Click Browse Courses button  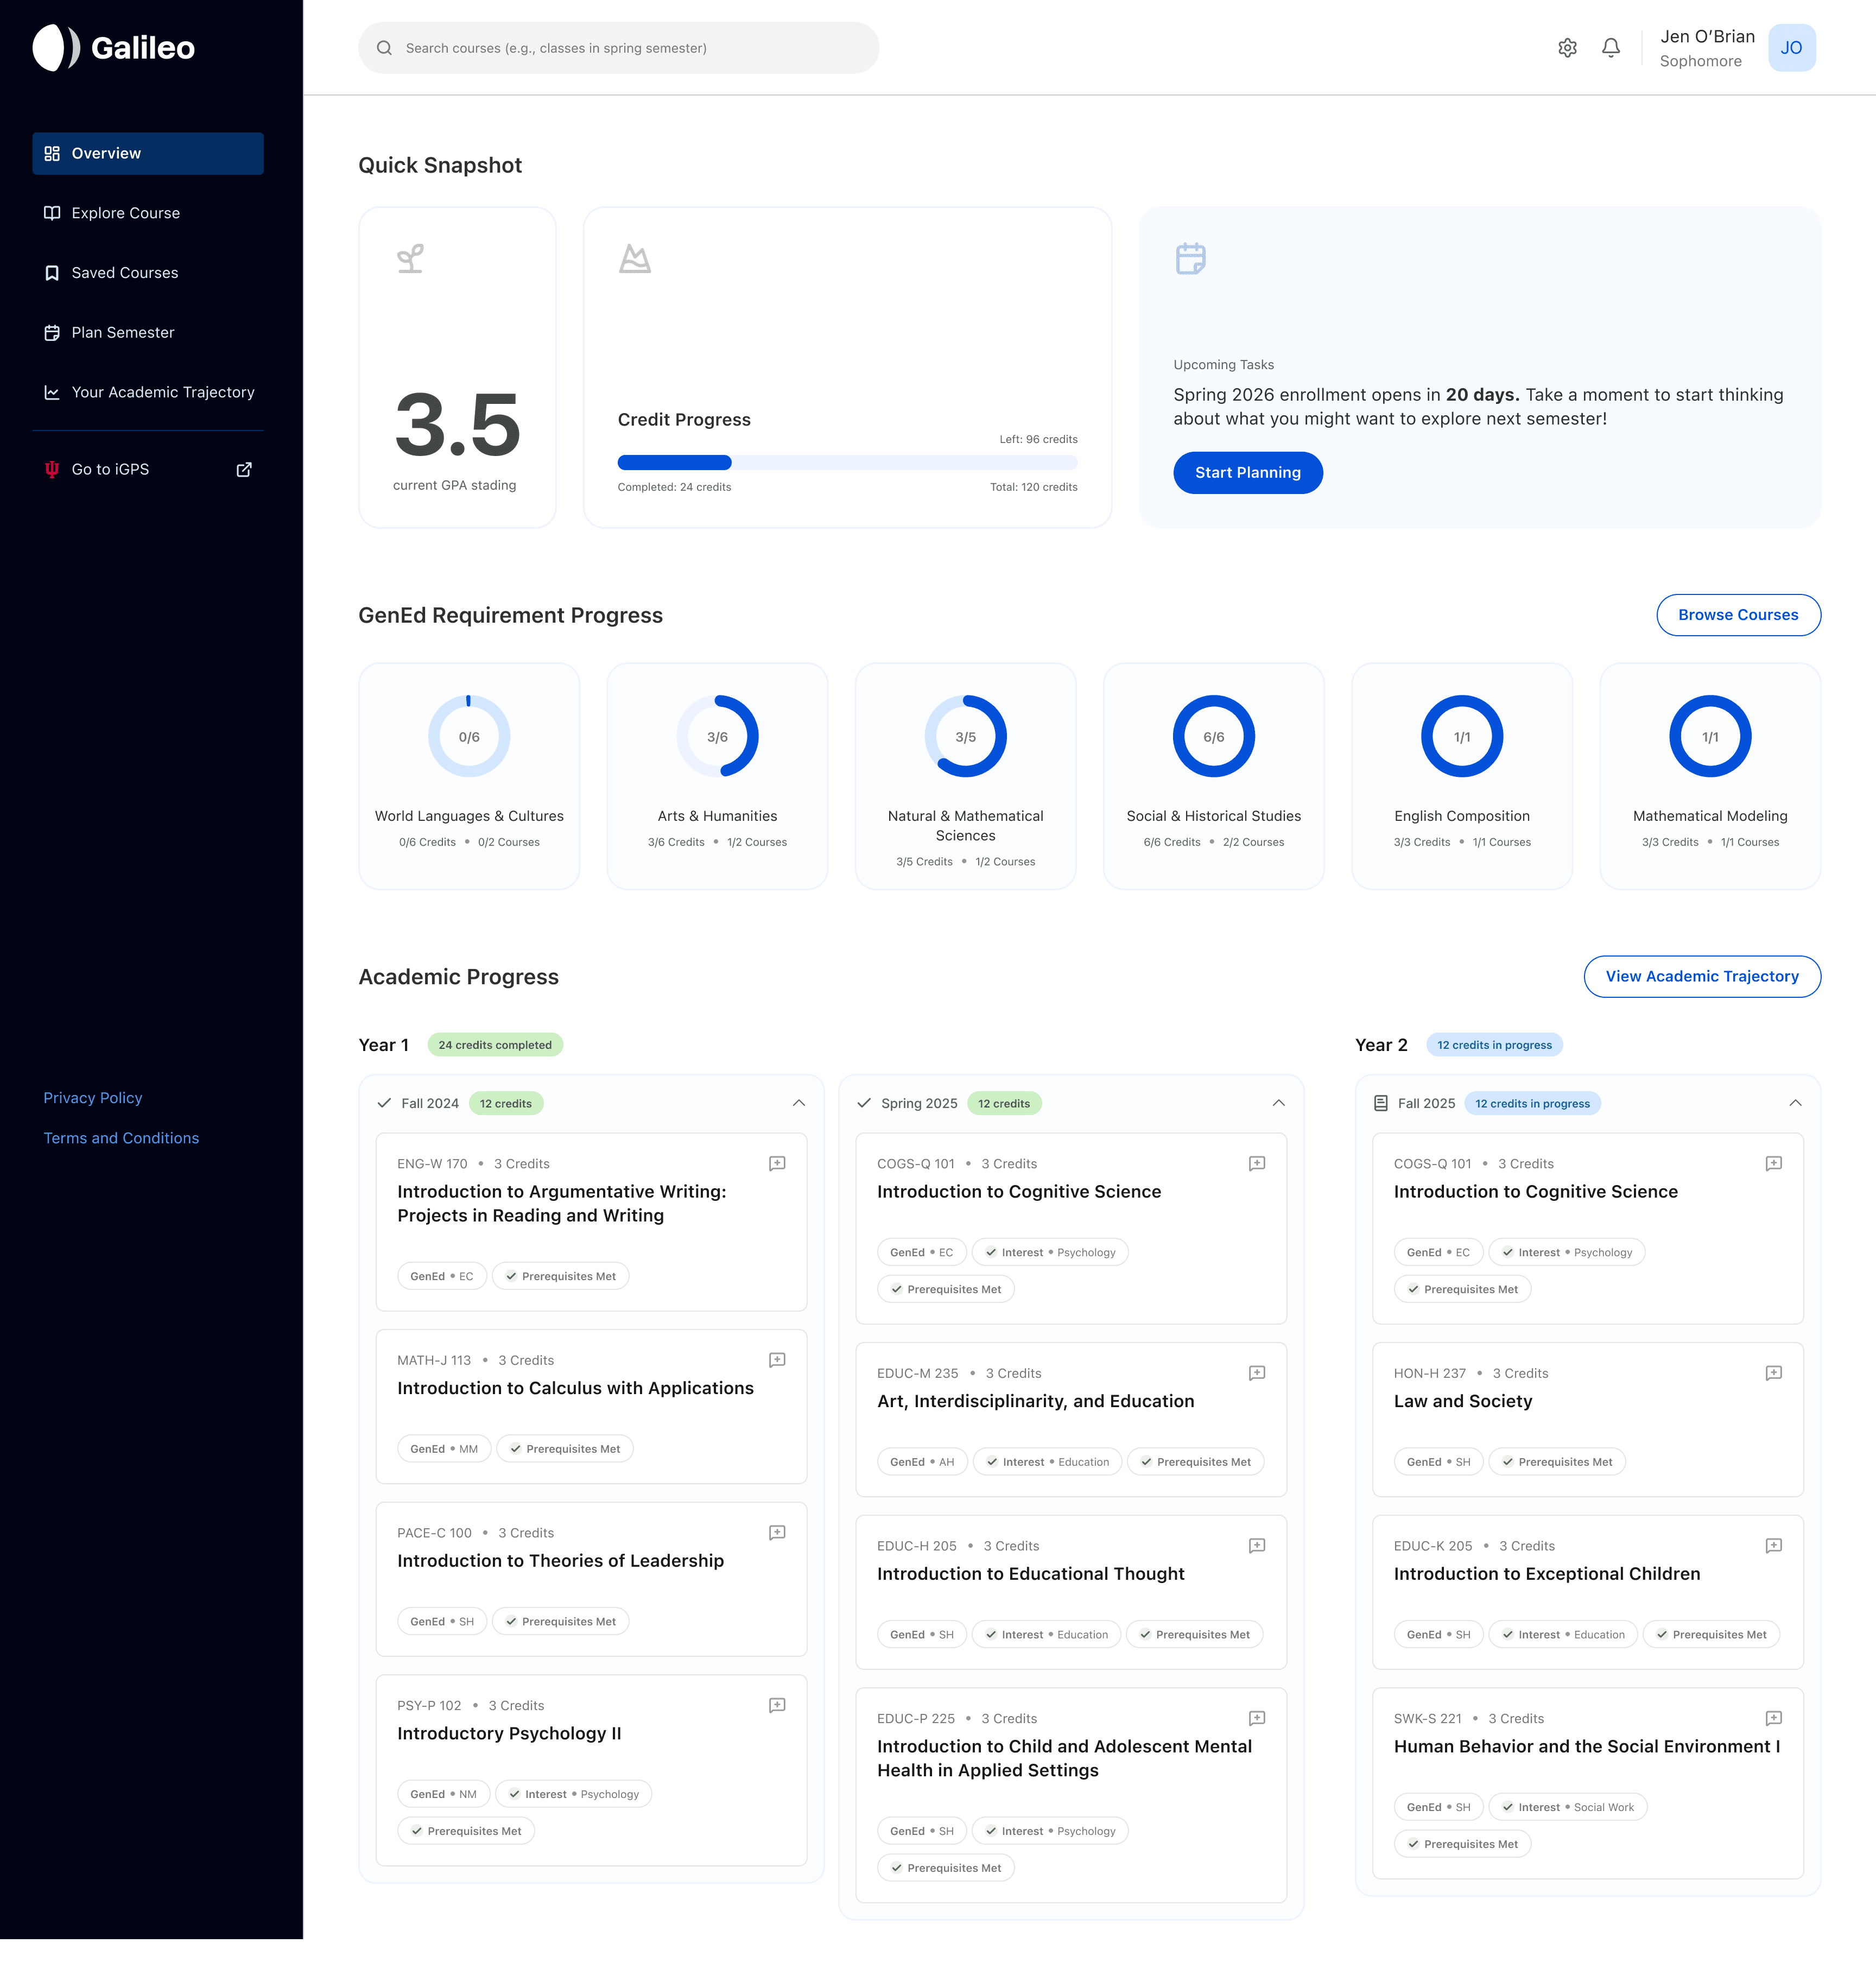point(1737,615)
